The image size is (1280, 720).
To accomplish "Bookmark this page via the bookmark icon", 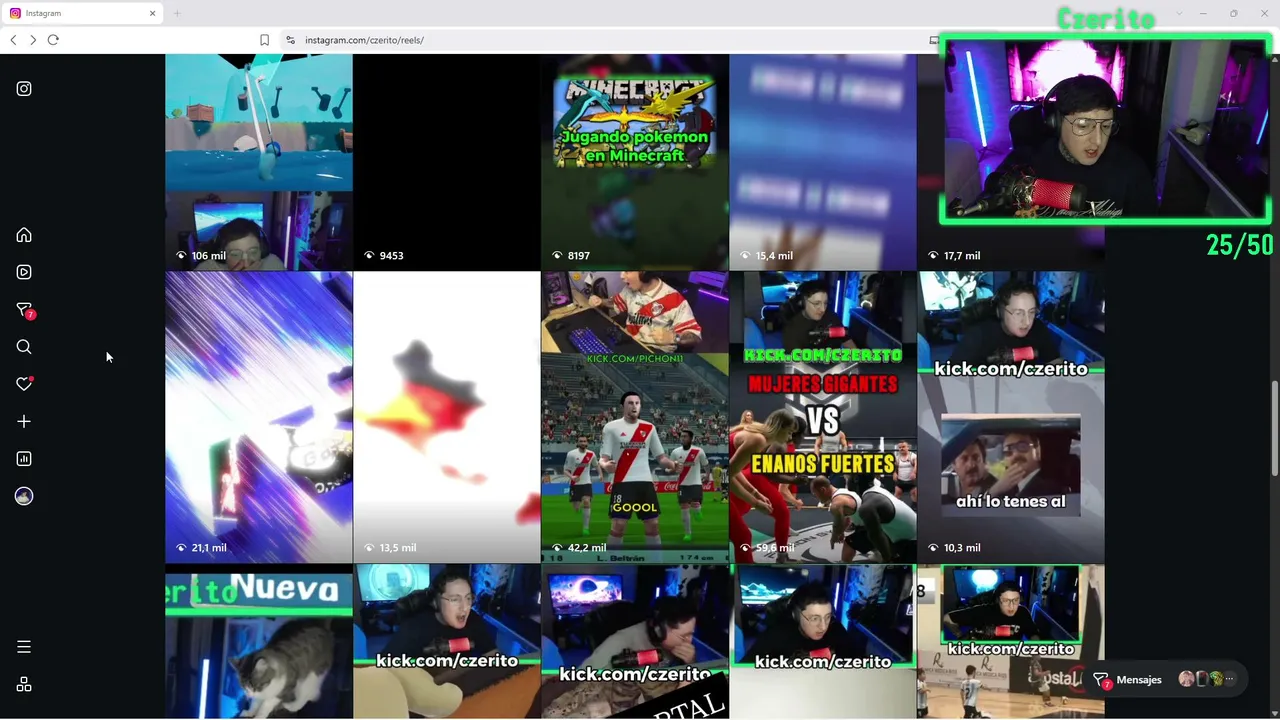I will click(x=264, y=40).
